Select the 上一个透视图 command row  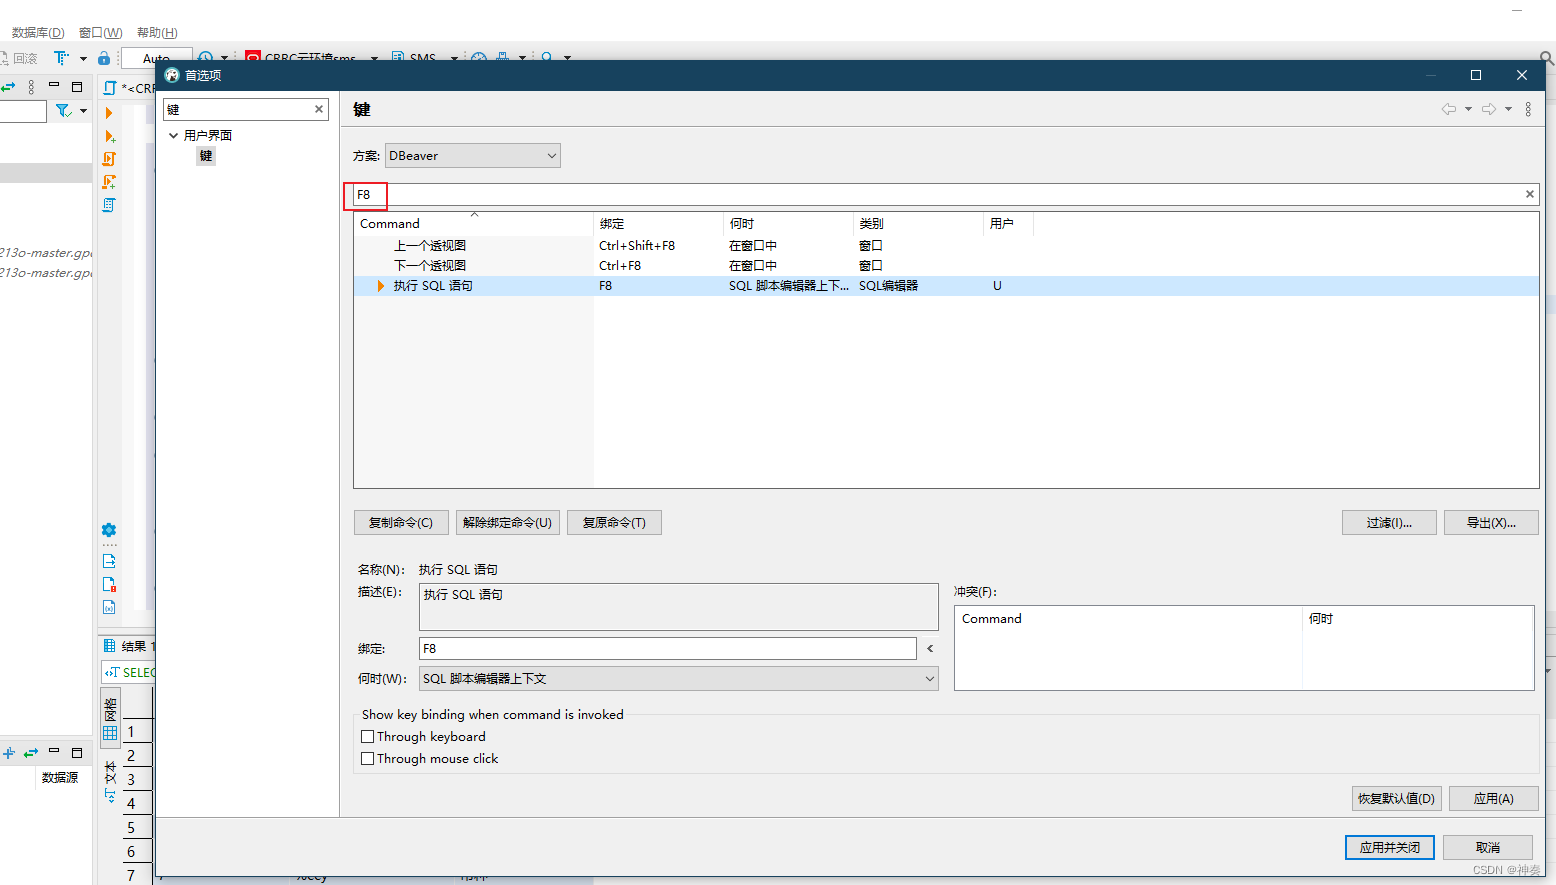[x=946, y=245]
